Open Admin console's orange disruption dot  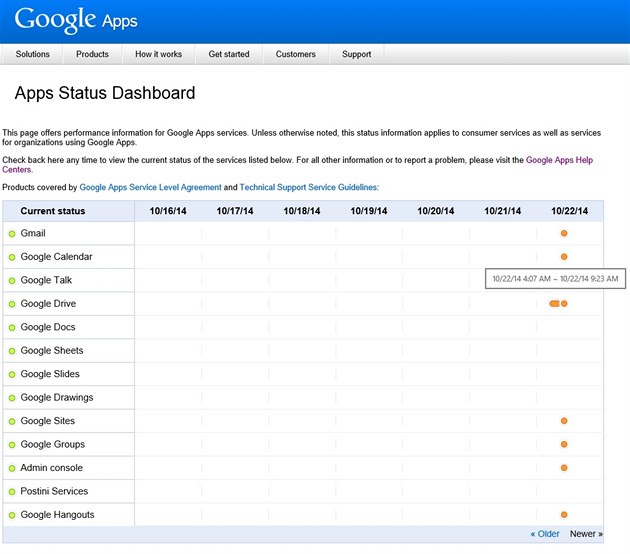pos(564,468)
